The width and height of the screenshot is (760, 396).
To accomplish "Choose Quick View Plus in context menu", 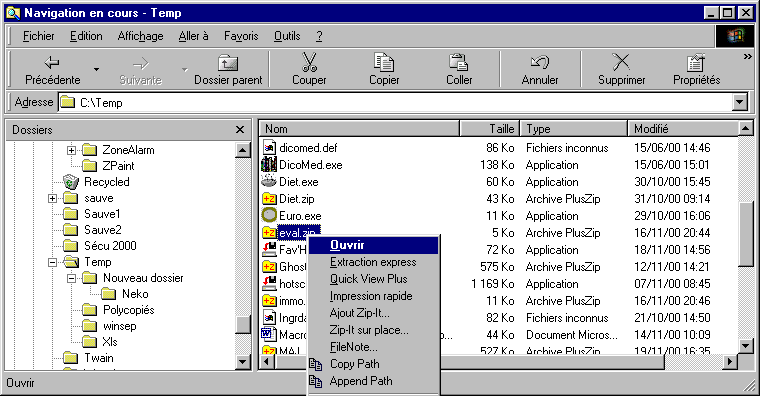I will [373, 279].
